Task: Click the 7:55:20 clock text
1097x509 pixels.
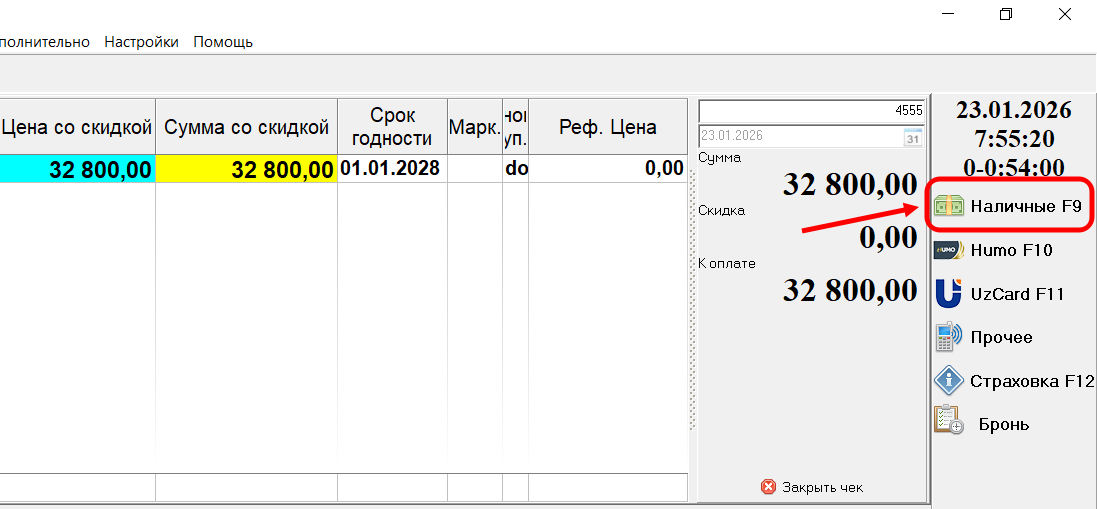Action: click(1014, 139)
